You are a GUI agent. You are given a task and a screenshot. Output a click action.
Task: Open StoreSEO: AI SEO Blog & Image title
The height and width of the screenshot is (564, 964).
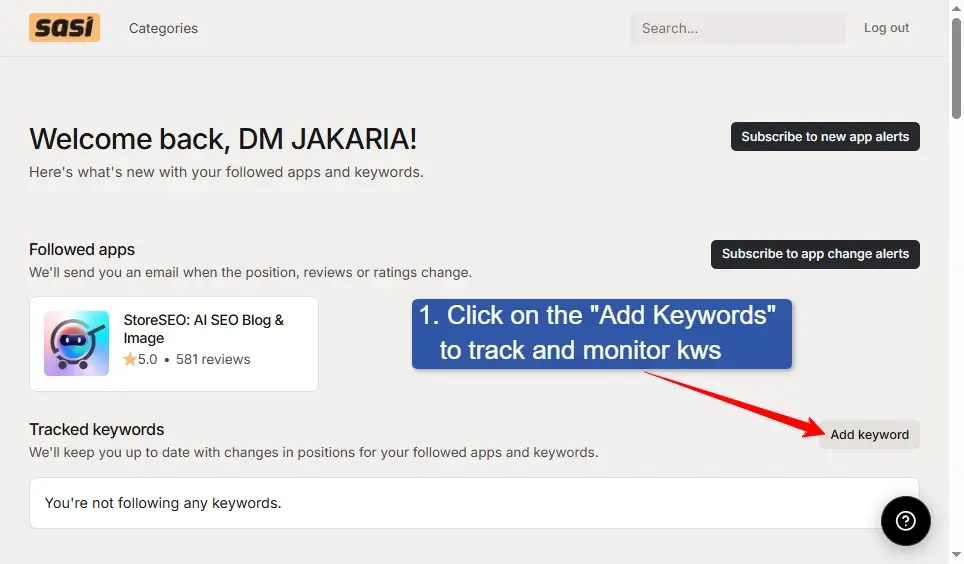click(203, 329)
